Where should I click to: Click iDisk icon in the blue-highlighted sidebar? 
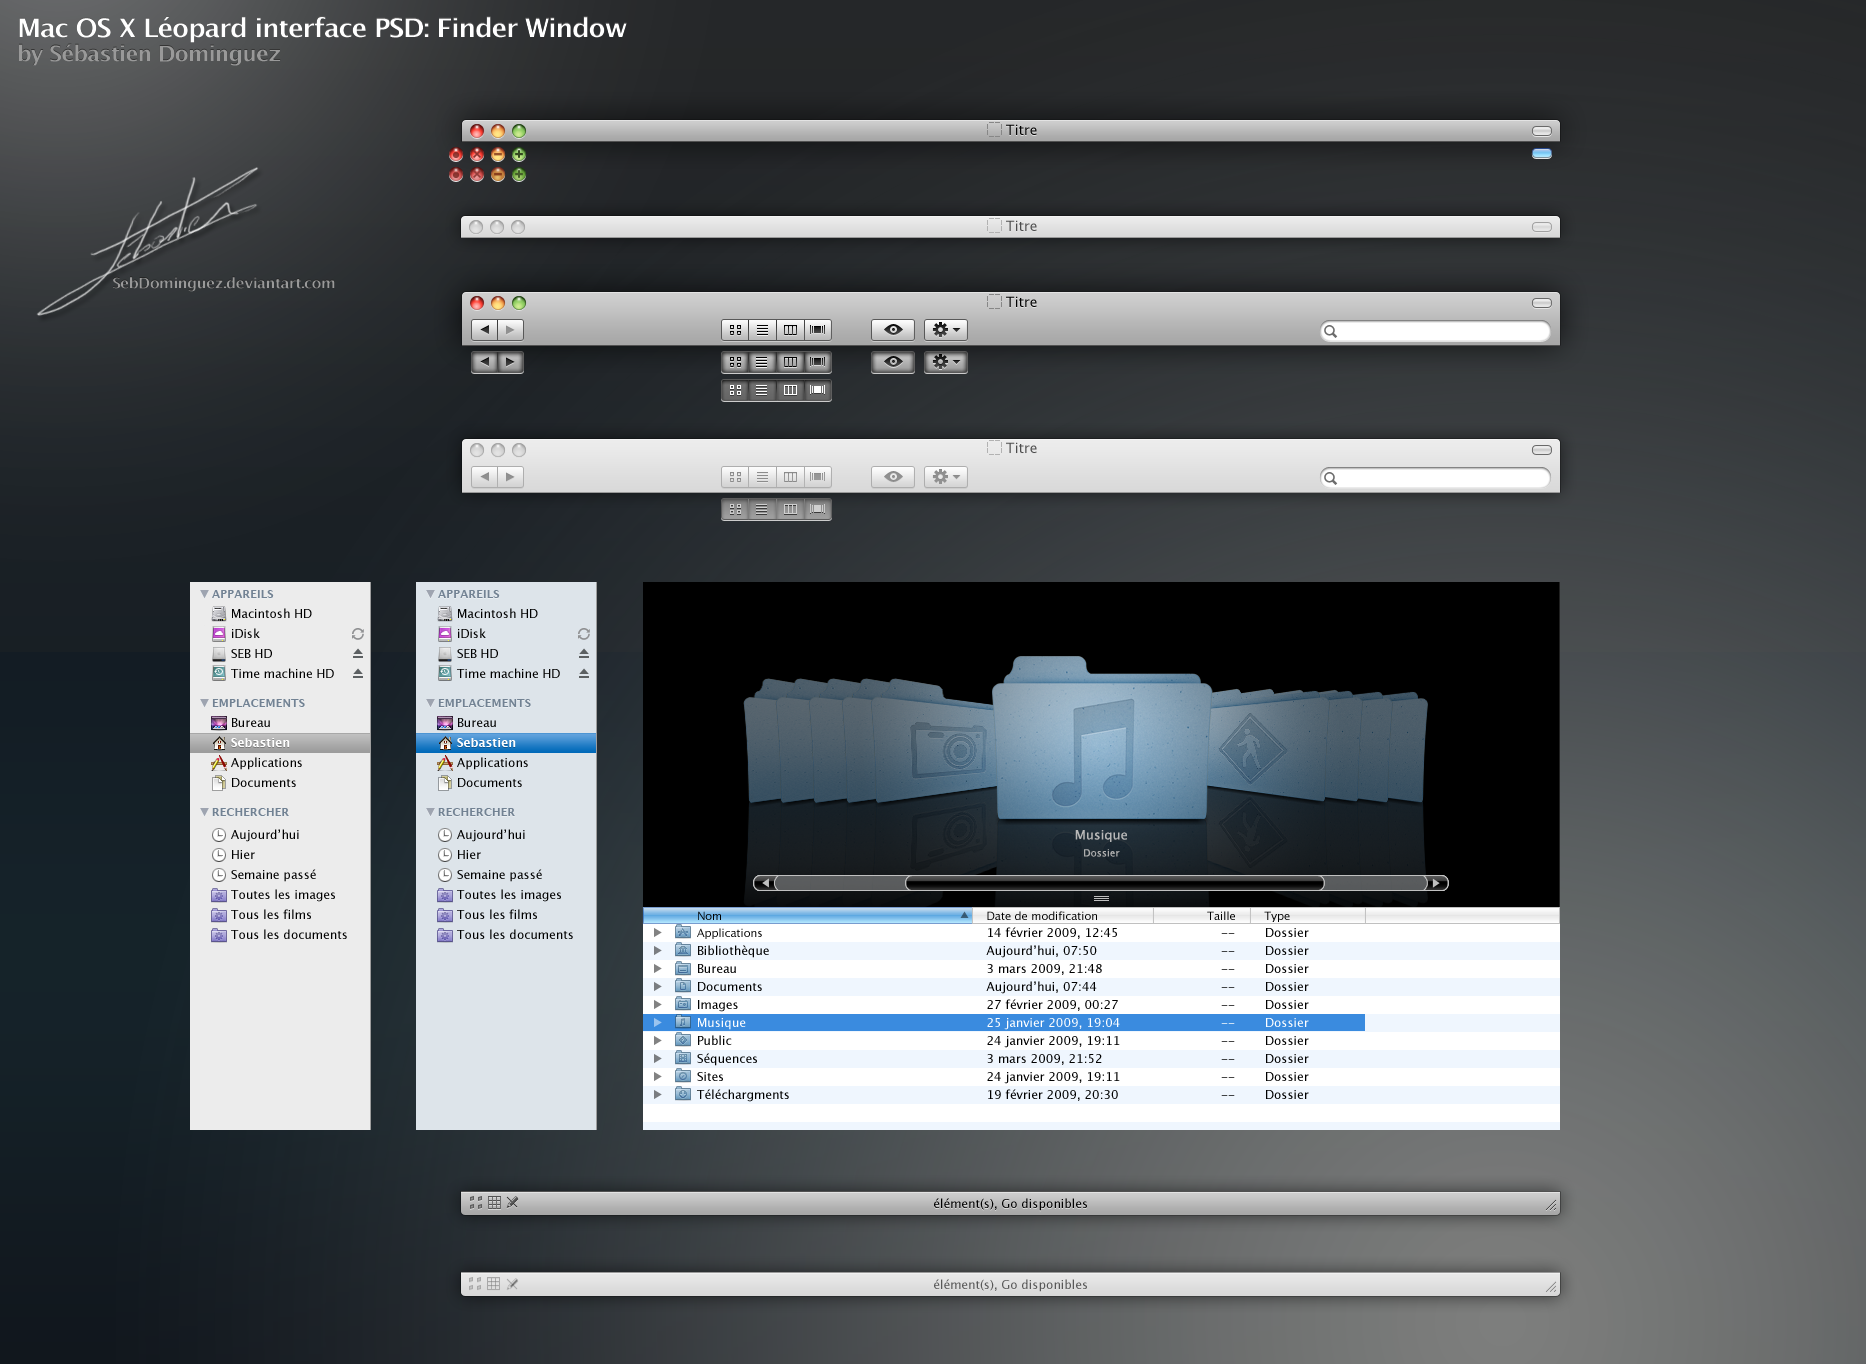445,634
